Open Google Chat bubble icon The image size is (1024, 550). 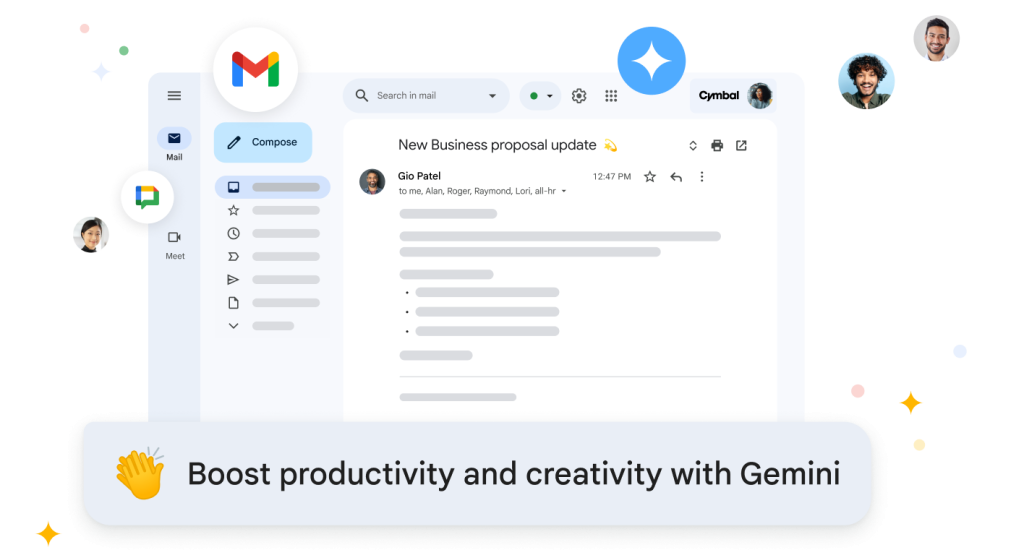coord(147,197)
